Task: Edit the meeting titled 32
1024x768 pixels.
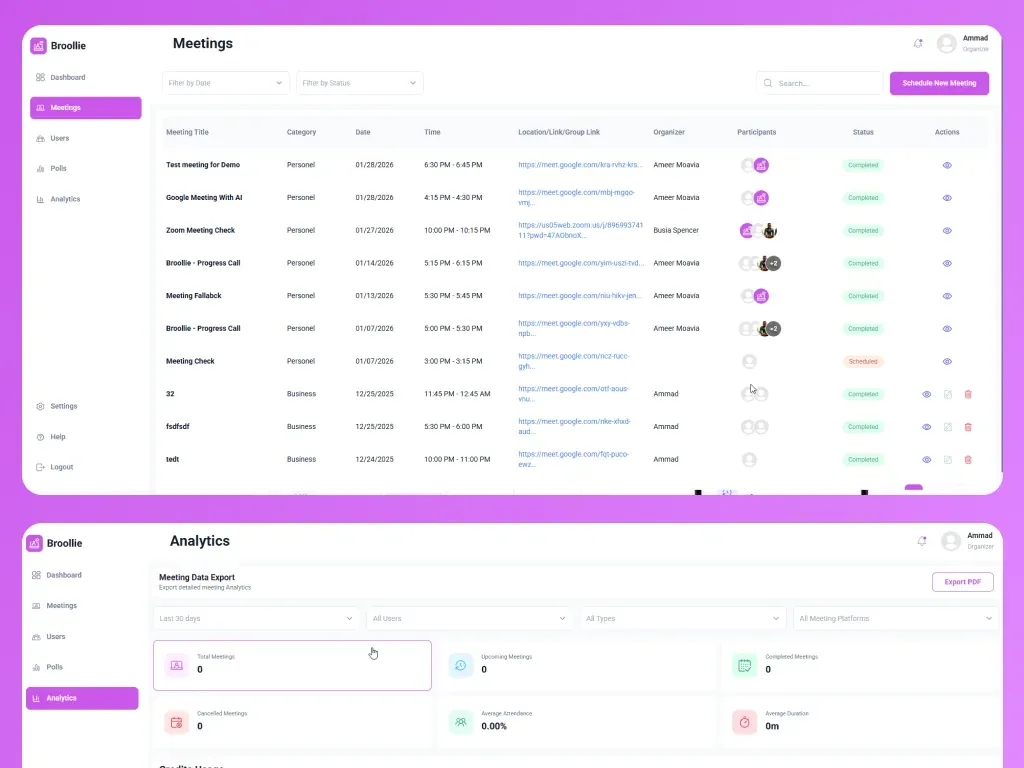Action: point(948,394)
